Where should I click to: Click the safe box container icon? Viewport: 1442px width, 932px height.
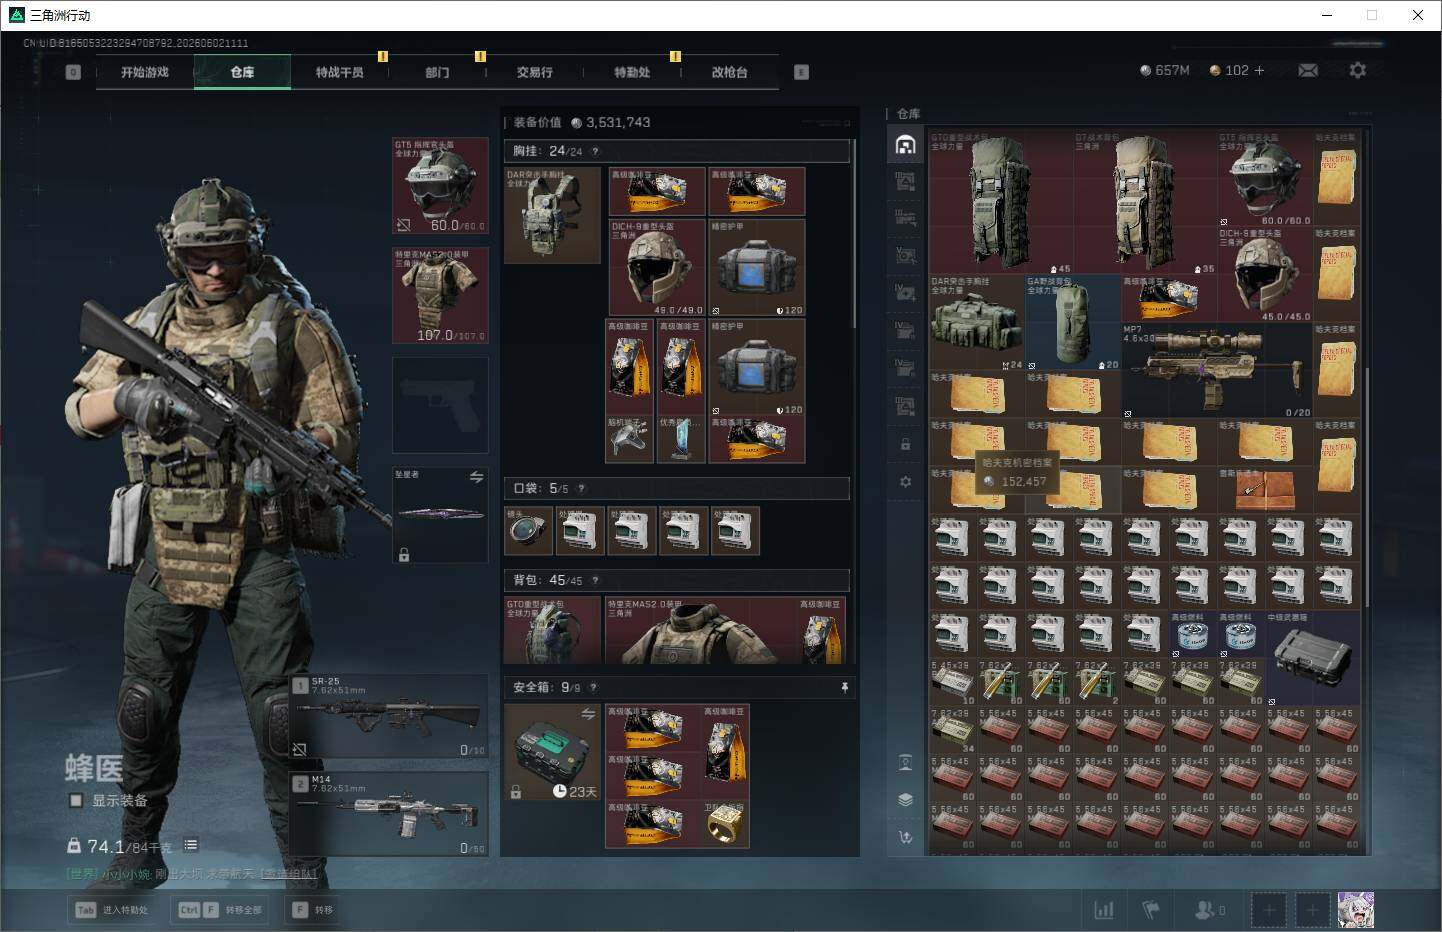click(x=552, y=752)
